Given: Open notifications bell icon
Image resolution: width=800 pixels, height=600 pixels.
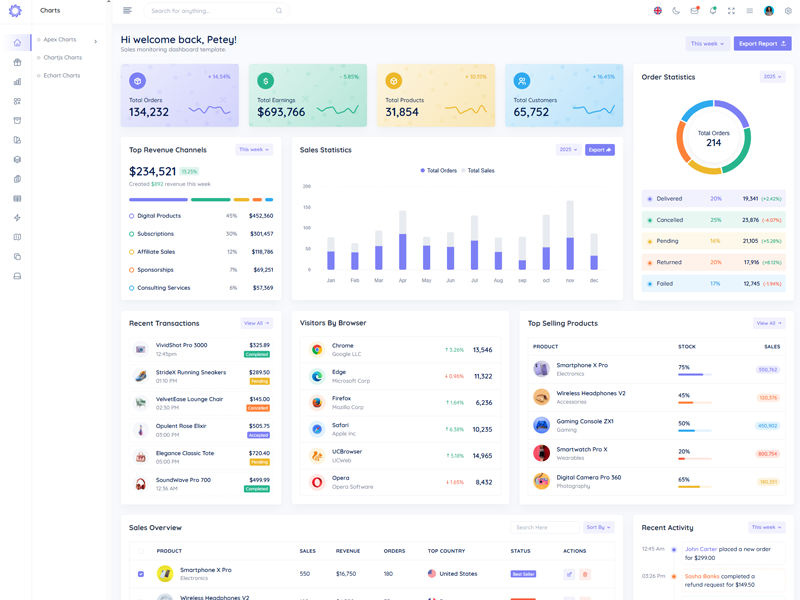Looking at the screenshot, I should tap(713, 11).
